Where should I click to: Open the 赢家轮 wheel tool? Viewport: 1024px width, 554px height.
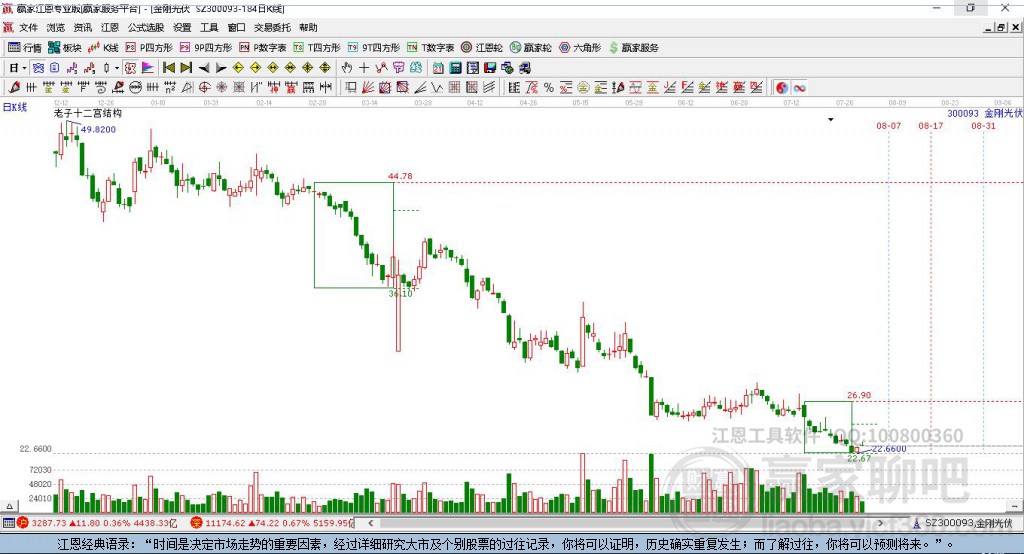(530, 48)
